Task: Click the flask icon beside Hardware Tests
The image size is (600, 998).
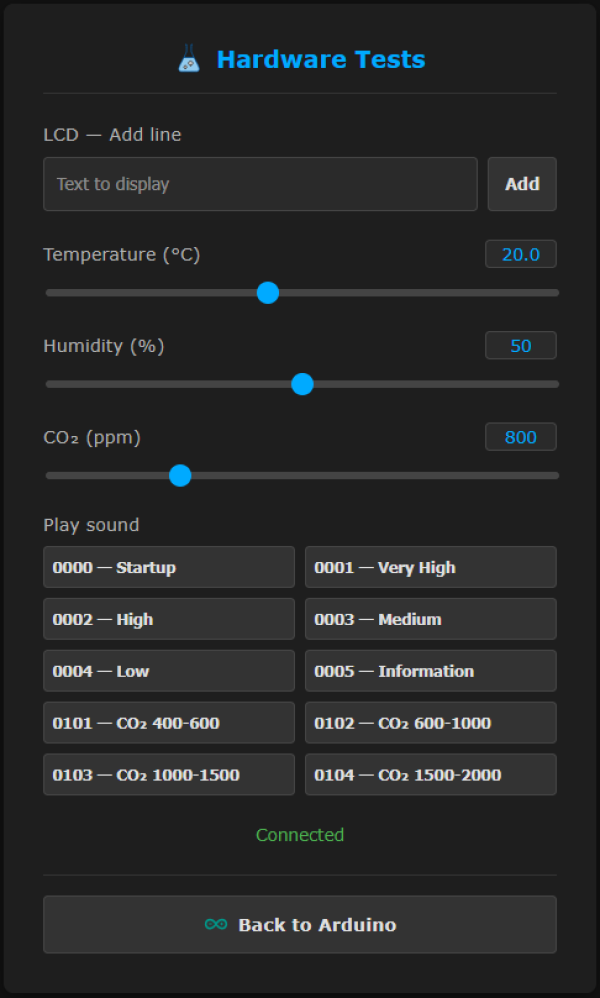Action: (189, 60)
